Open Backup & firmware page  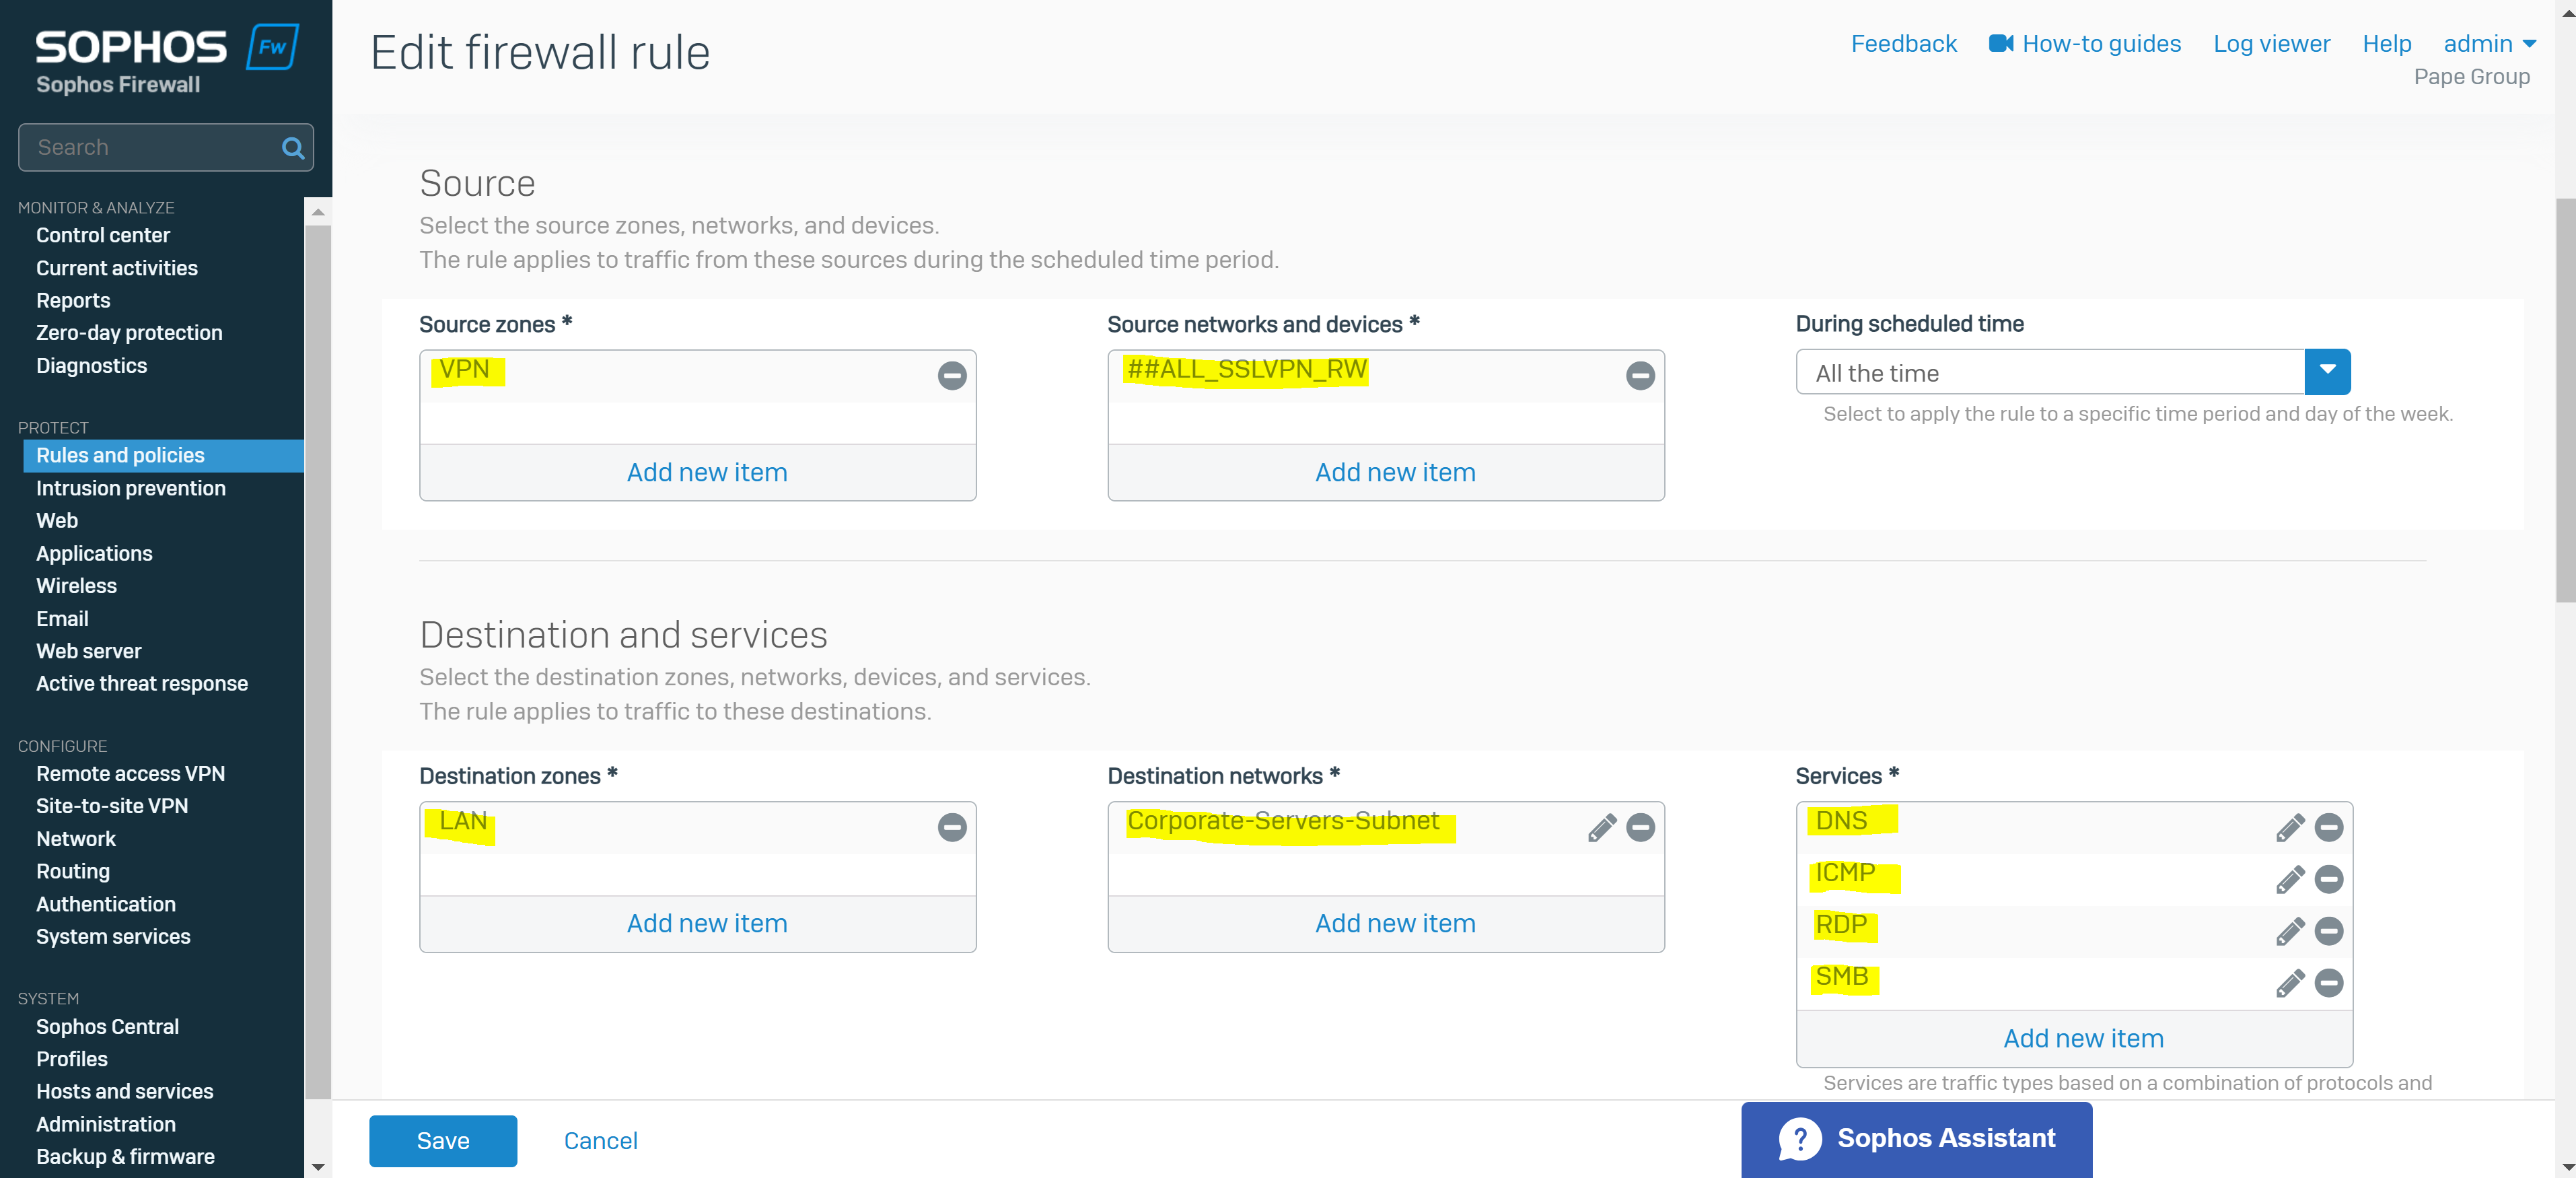tap(125, 1156)
